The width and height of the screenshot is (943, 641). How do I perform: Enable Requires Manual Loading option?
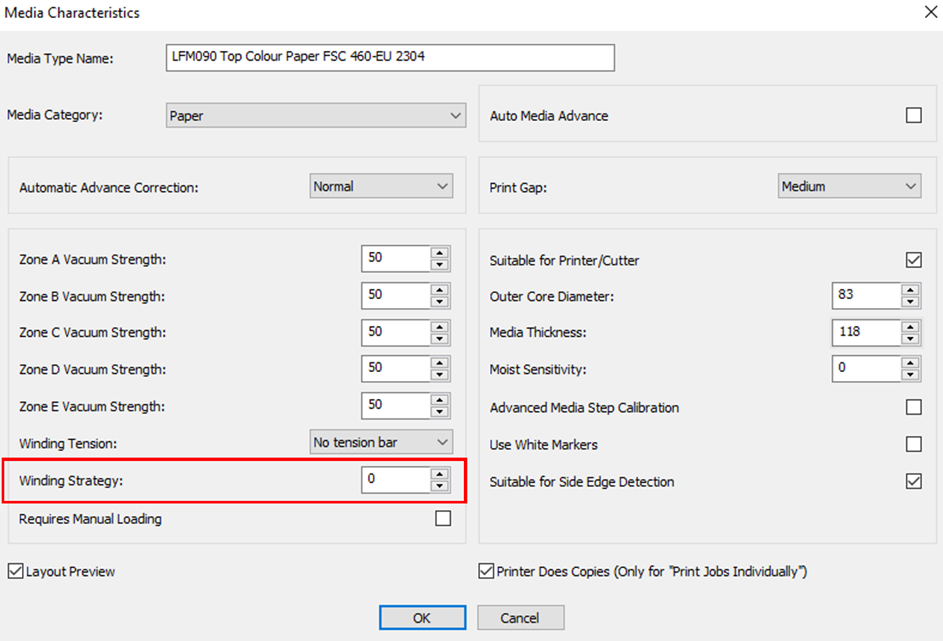[443, 518]
